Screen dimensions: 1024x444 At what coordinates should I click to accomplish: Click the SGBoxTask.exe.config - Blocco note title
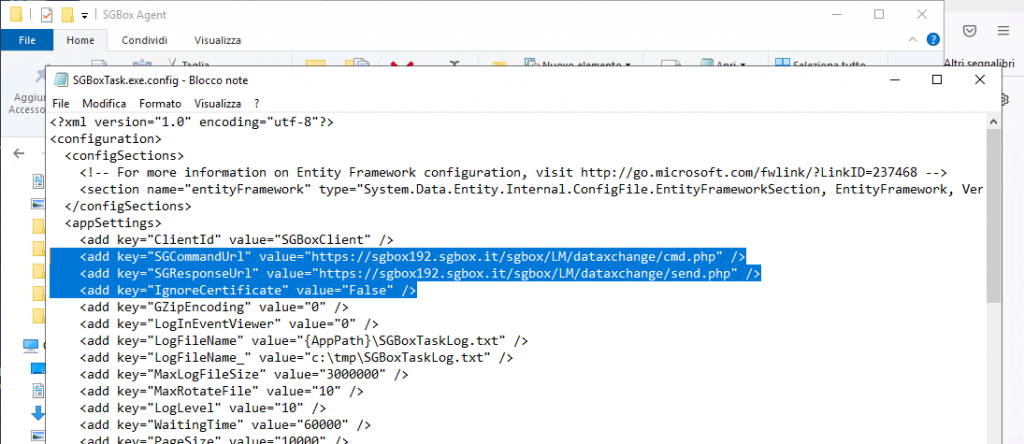tap(161, 80)
